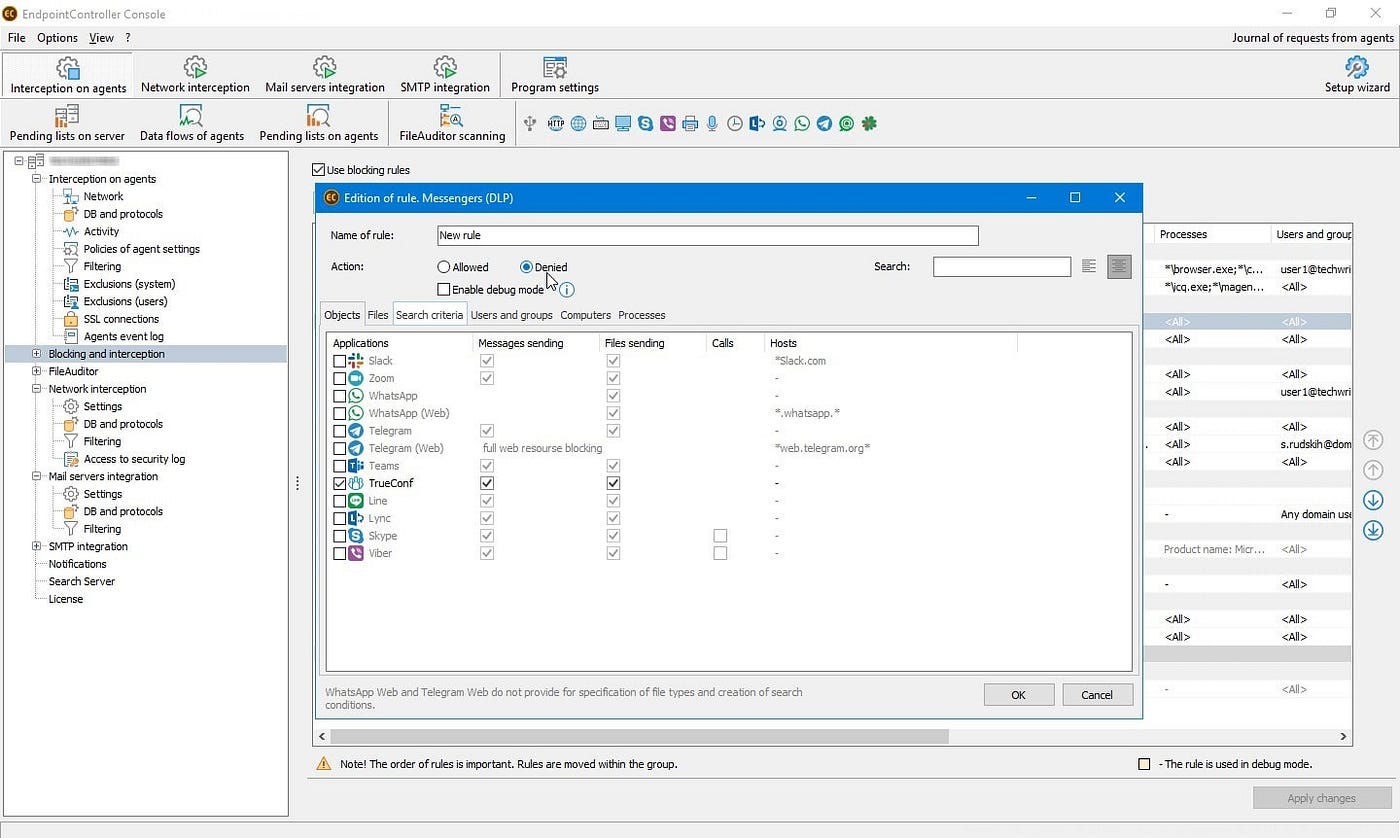The width and height of the screenshot is (1400, 838).
Task: Expand Blocking and interception tree node
Action: pos(37,354)
